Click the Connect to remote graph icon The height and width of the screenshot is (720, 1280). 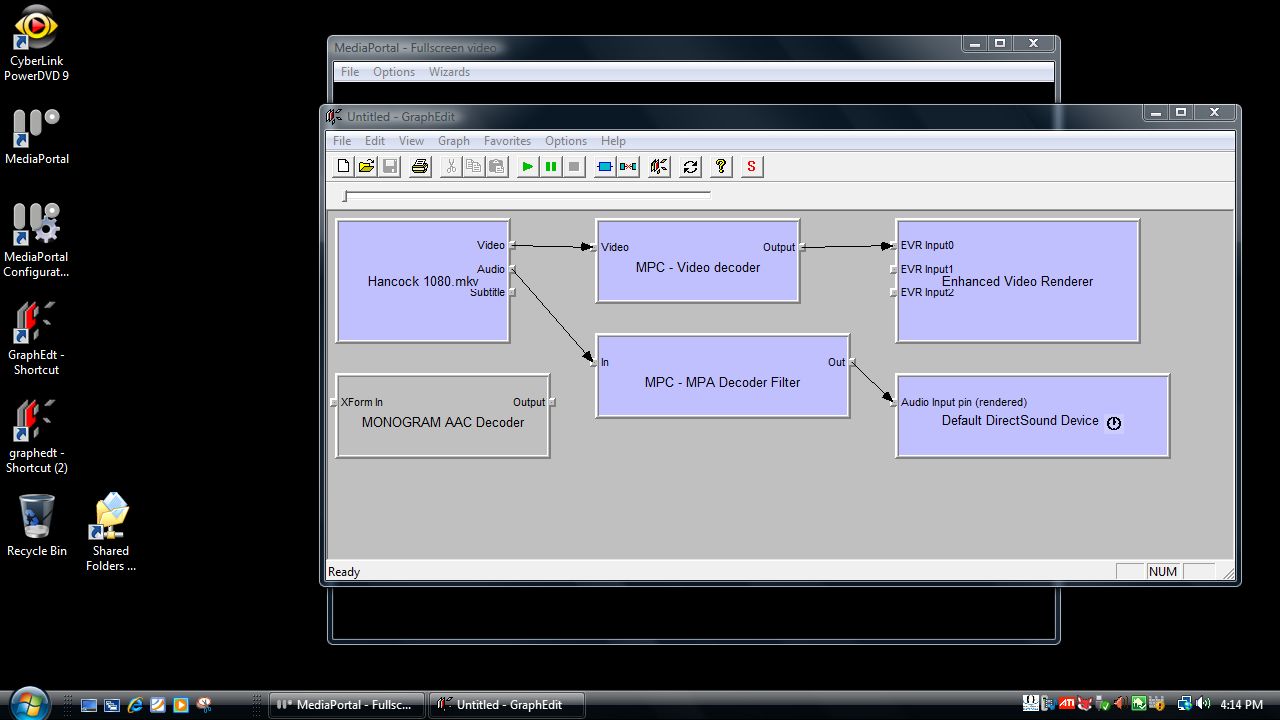[658, 167]
